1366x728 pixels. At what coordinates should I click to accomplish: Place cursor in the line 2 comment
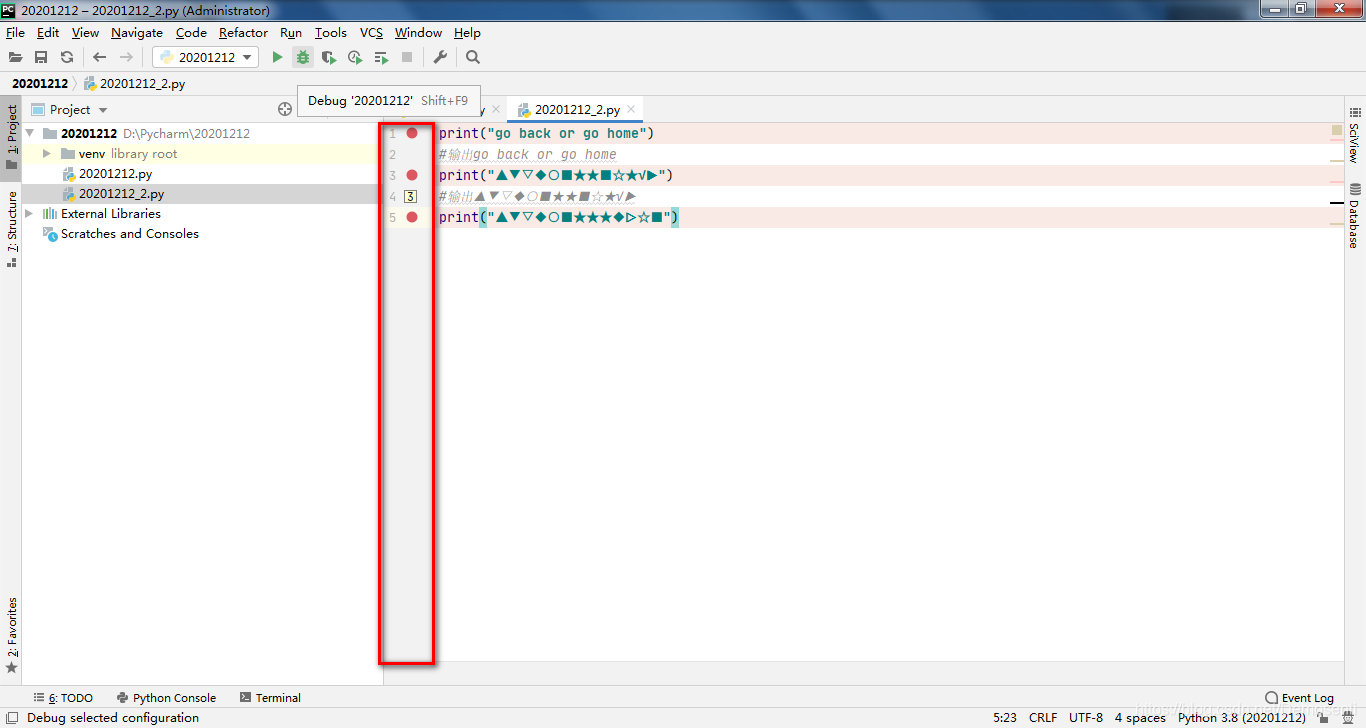pos(527,154)
